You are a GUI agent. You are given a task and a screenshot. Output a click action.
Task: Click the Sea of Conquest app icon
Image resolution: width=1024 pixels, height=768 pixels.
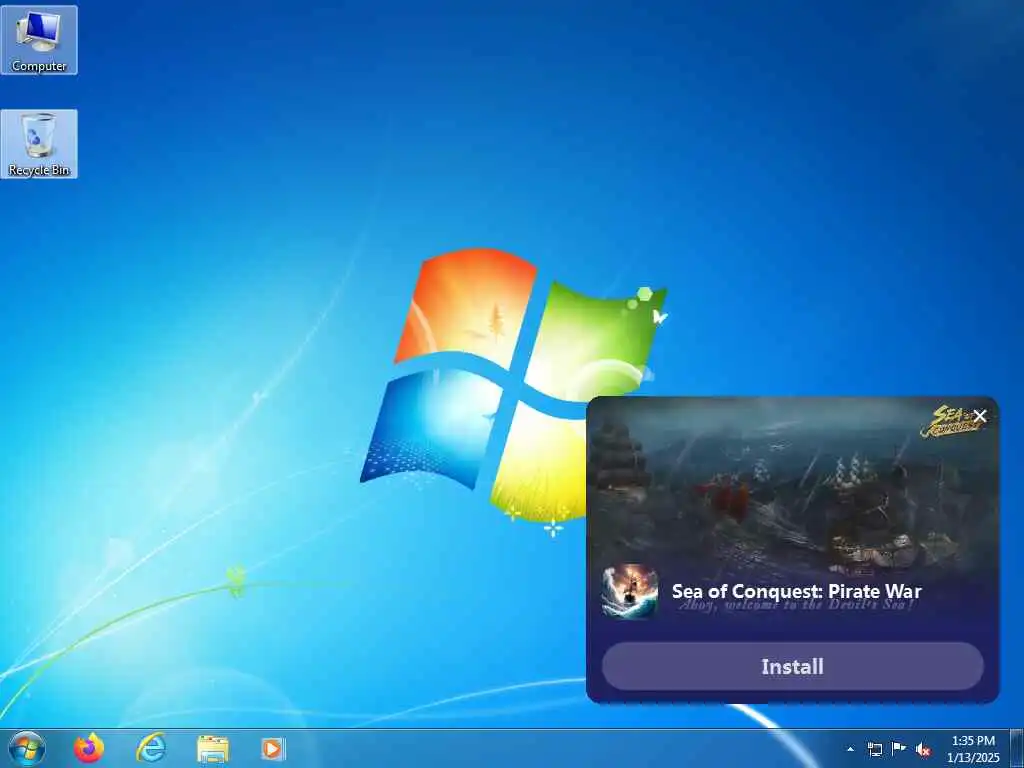(630, 592)
